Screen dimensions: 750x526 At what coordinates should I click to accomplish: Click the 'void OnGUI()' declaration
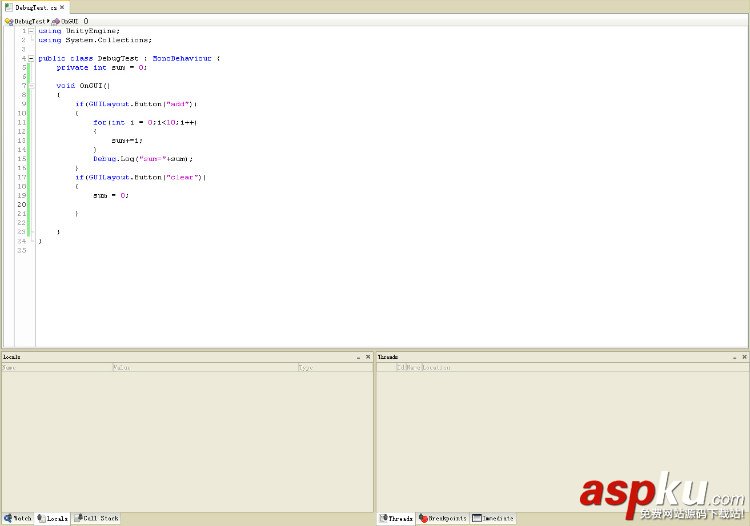[x=83, y=86]
